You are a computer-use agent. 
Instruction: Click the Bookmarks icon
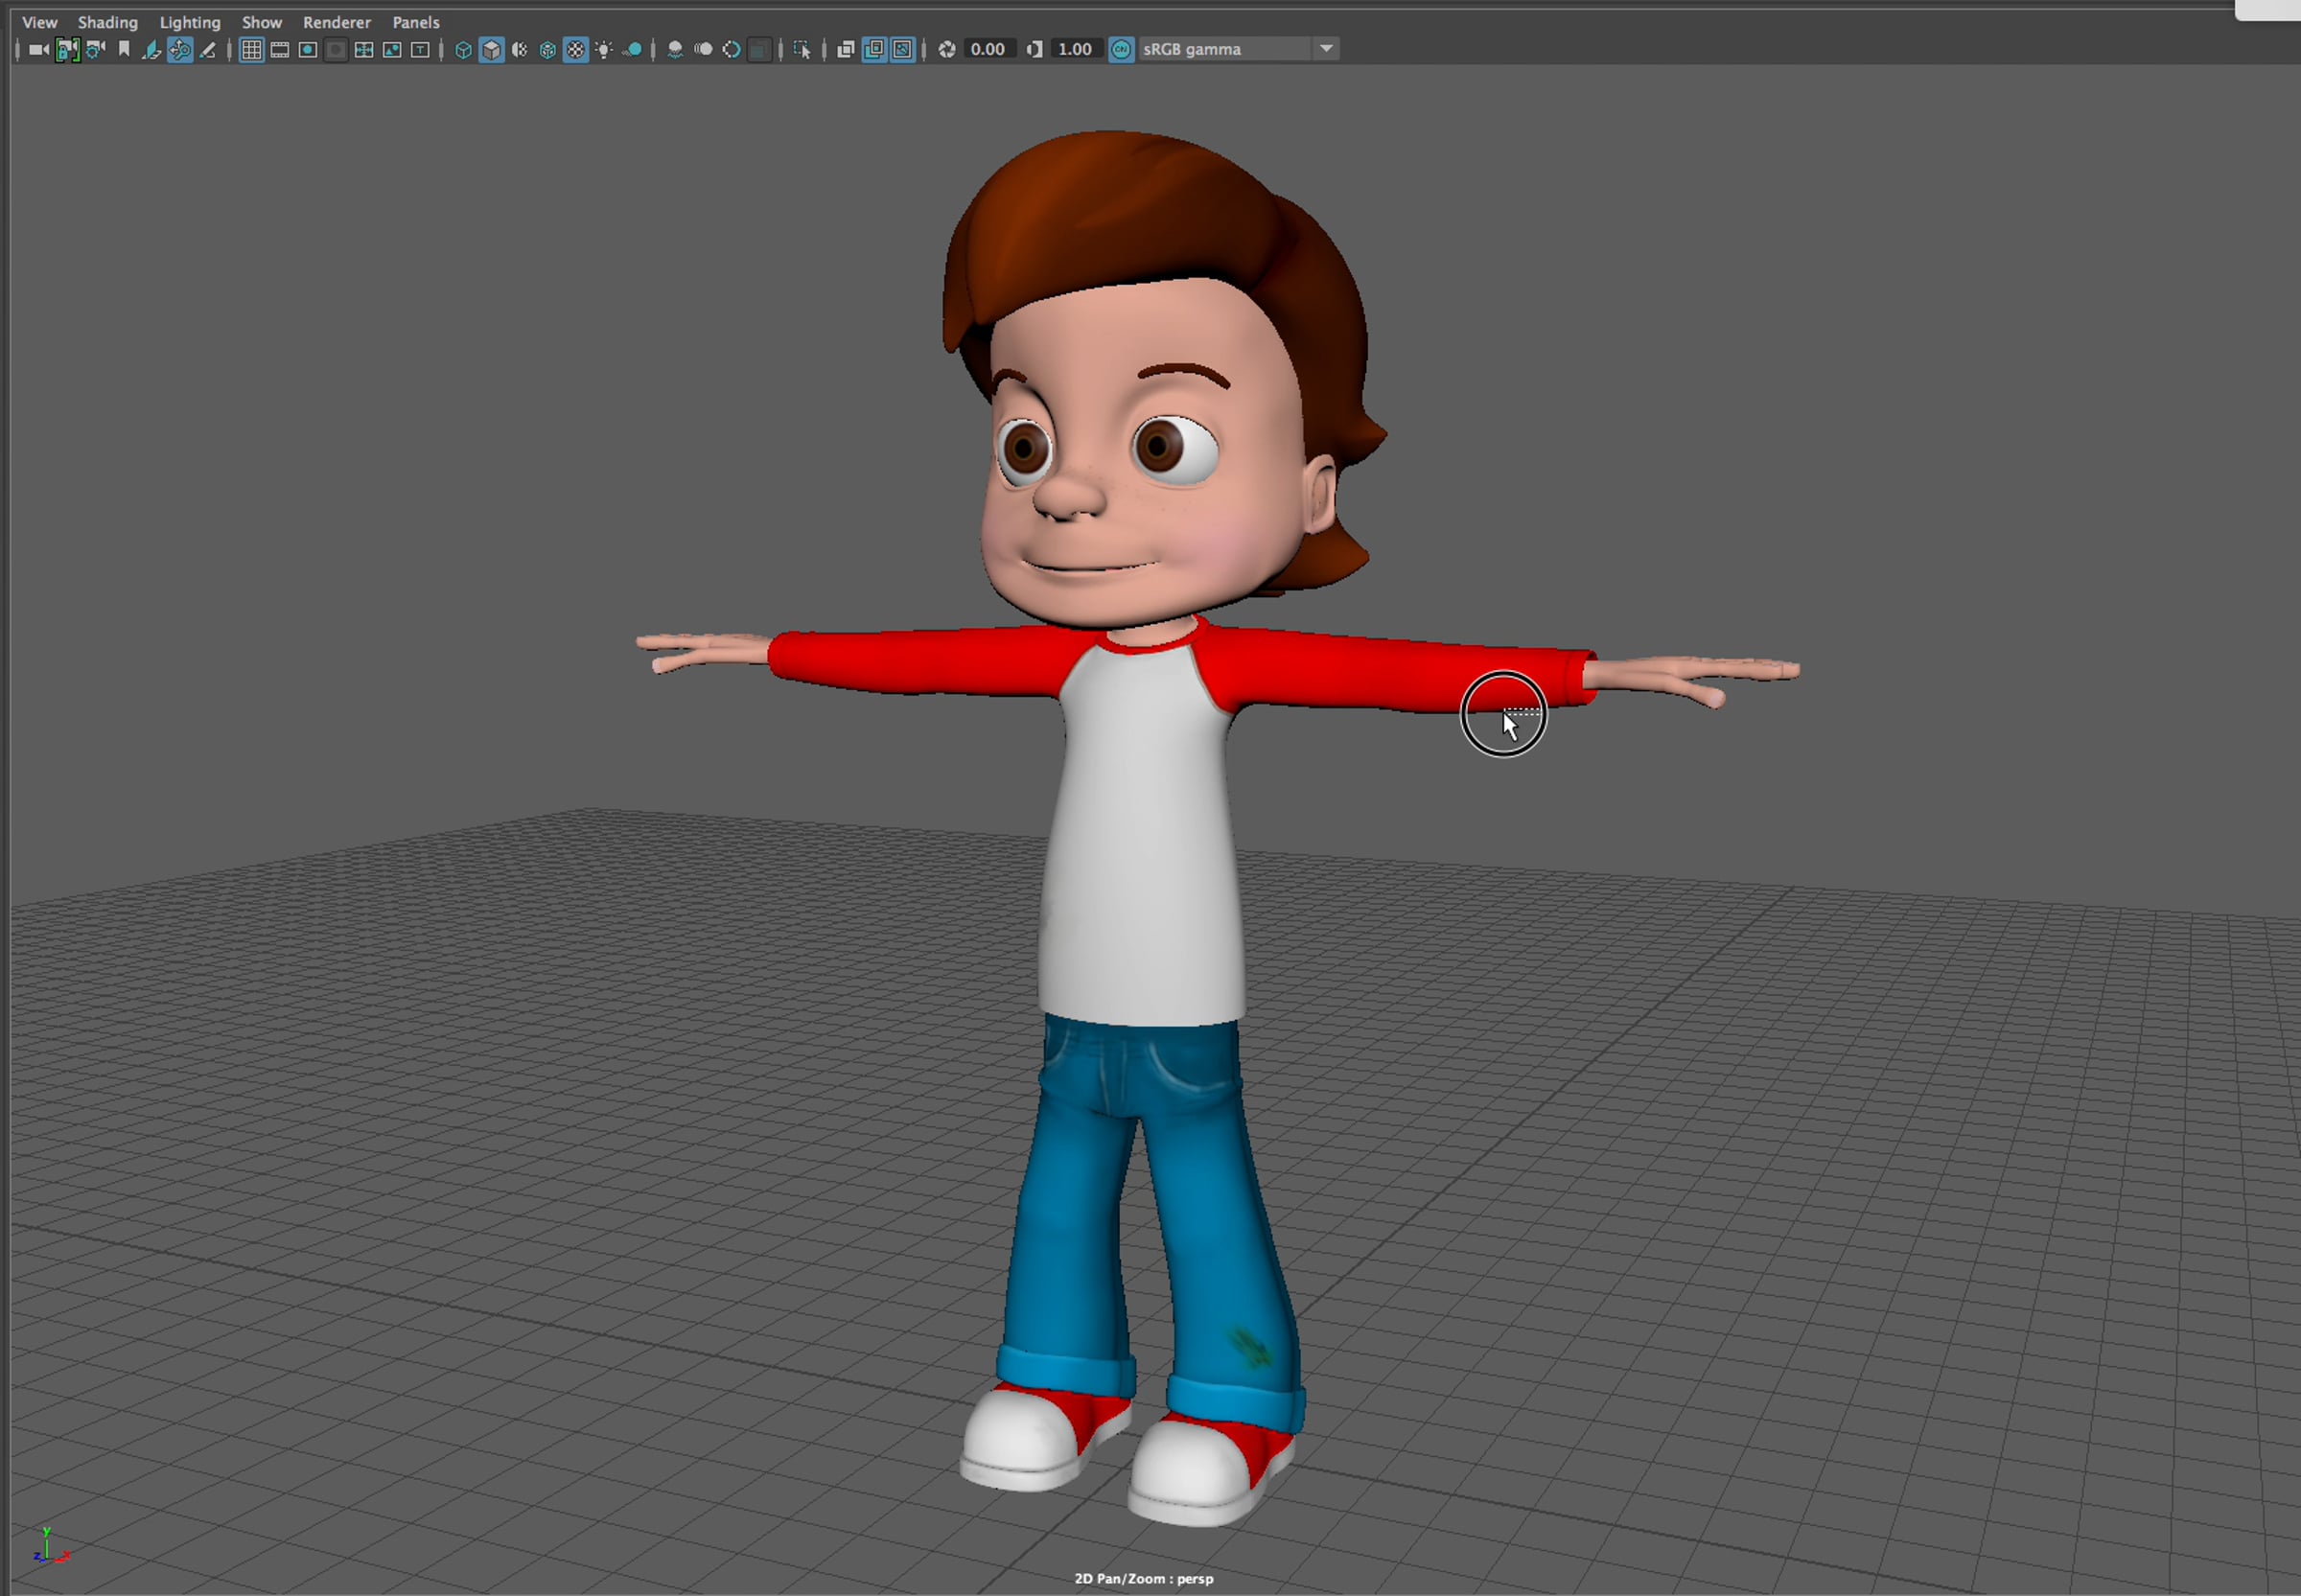coord(124,49)
